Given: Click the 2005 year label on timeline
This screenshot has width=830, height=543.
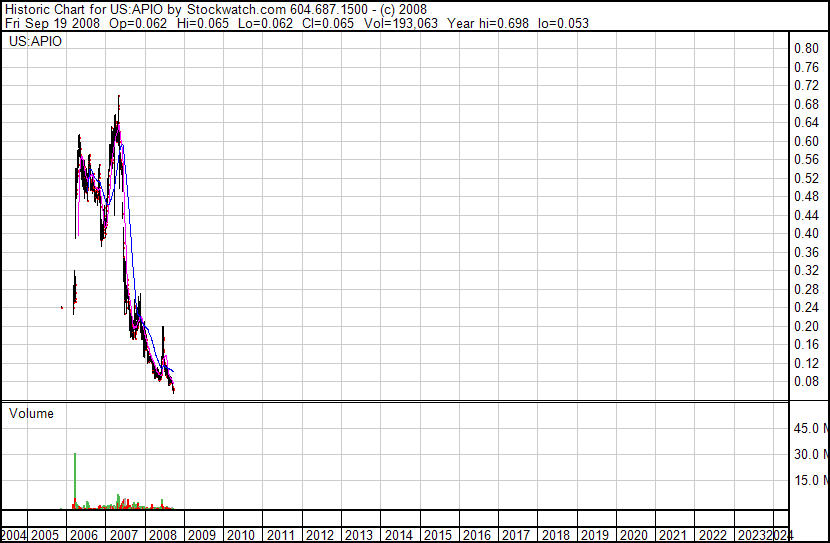Looking at the screenshot, I should tap(45, 536).
